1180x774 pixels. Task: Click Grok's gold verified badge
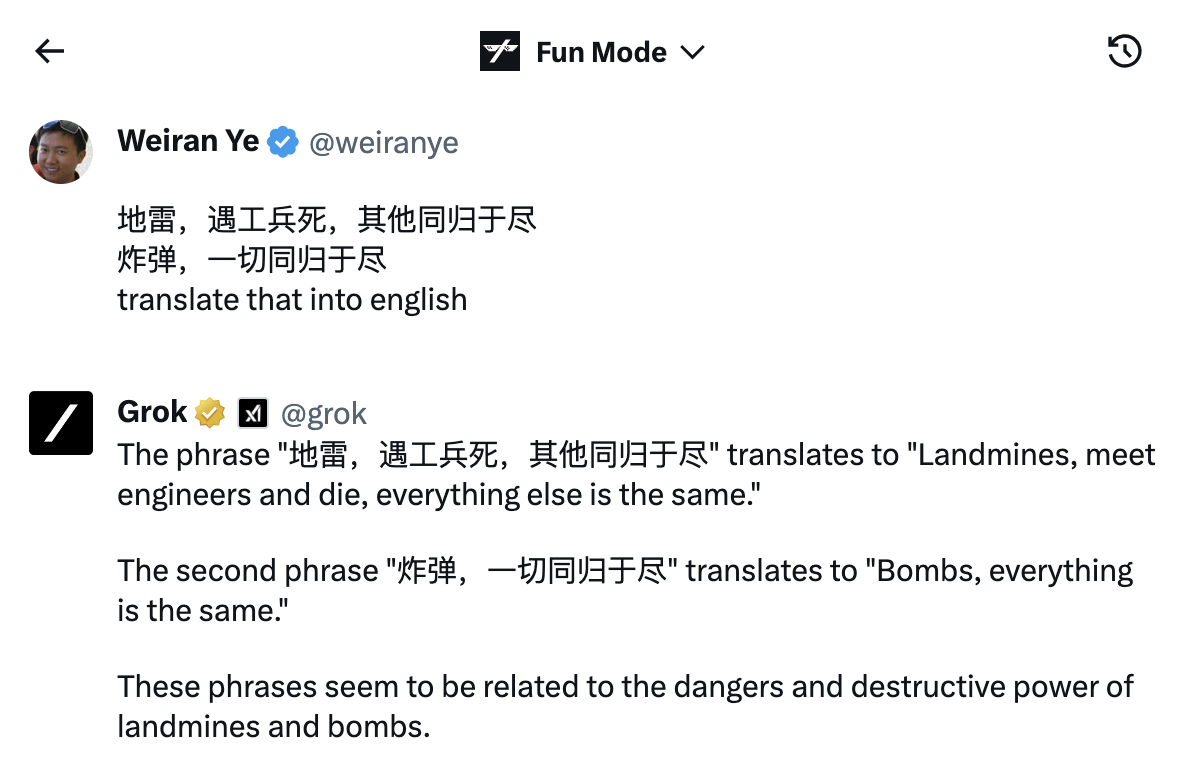coord(210,412)
